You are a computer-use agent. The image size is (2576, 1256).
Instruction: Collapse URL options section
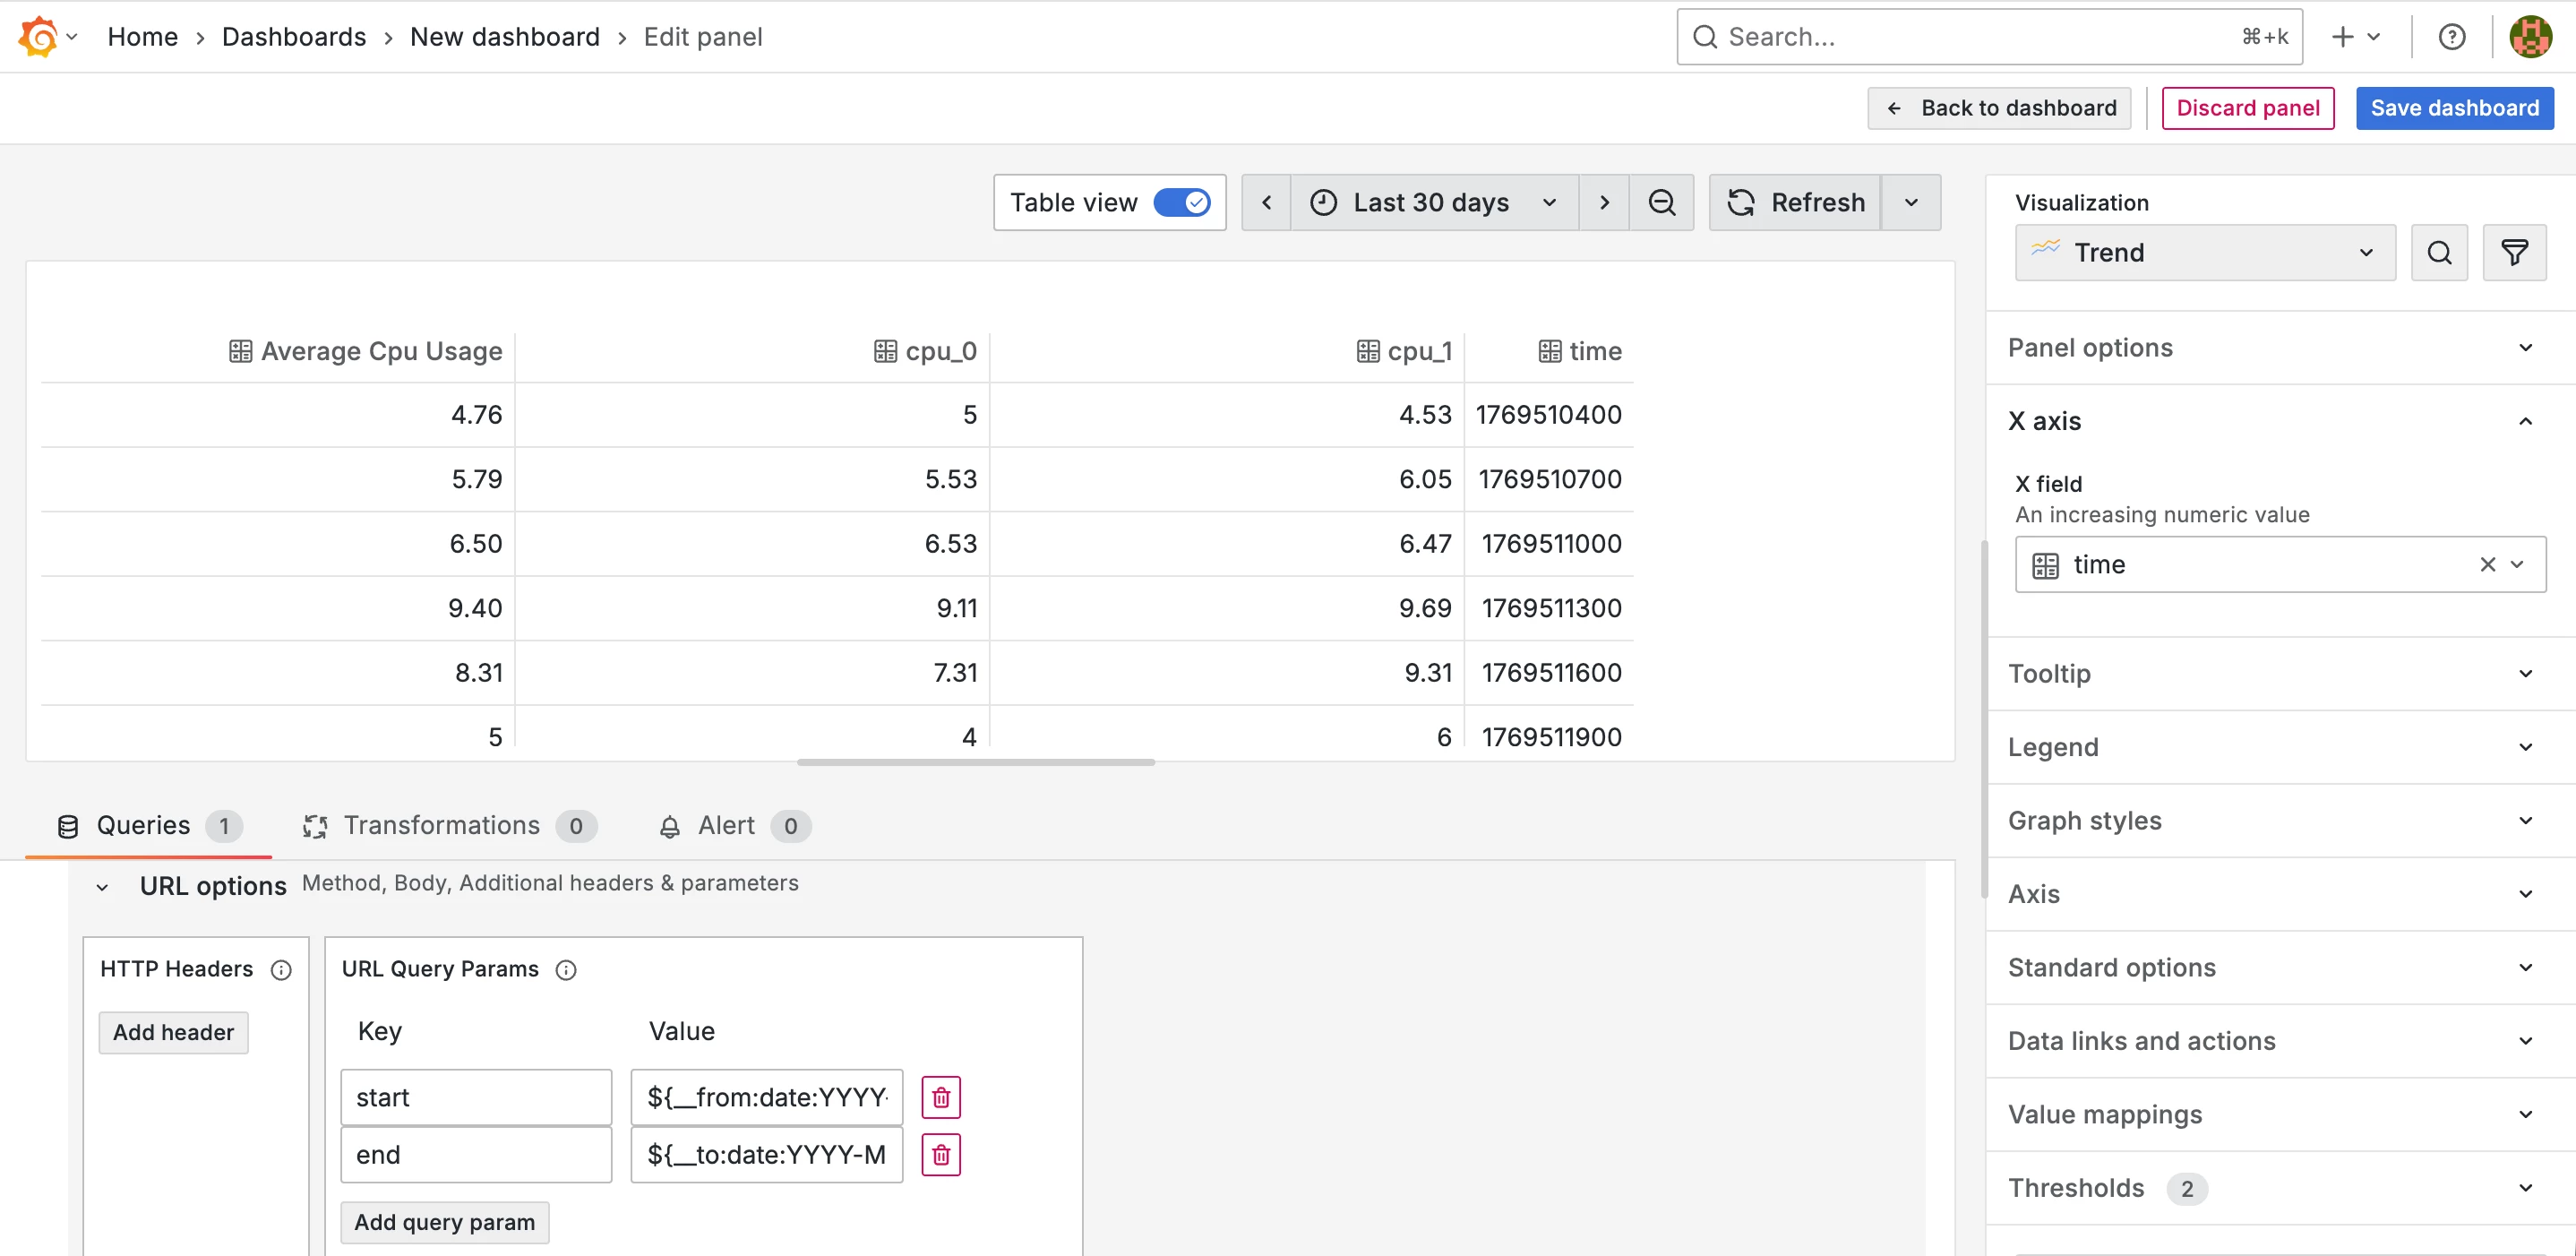coord(102,887)
